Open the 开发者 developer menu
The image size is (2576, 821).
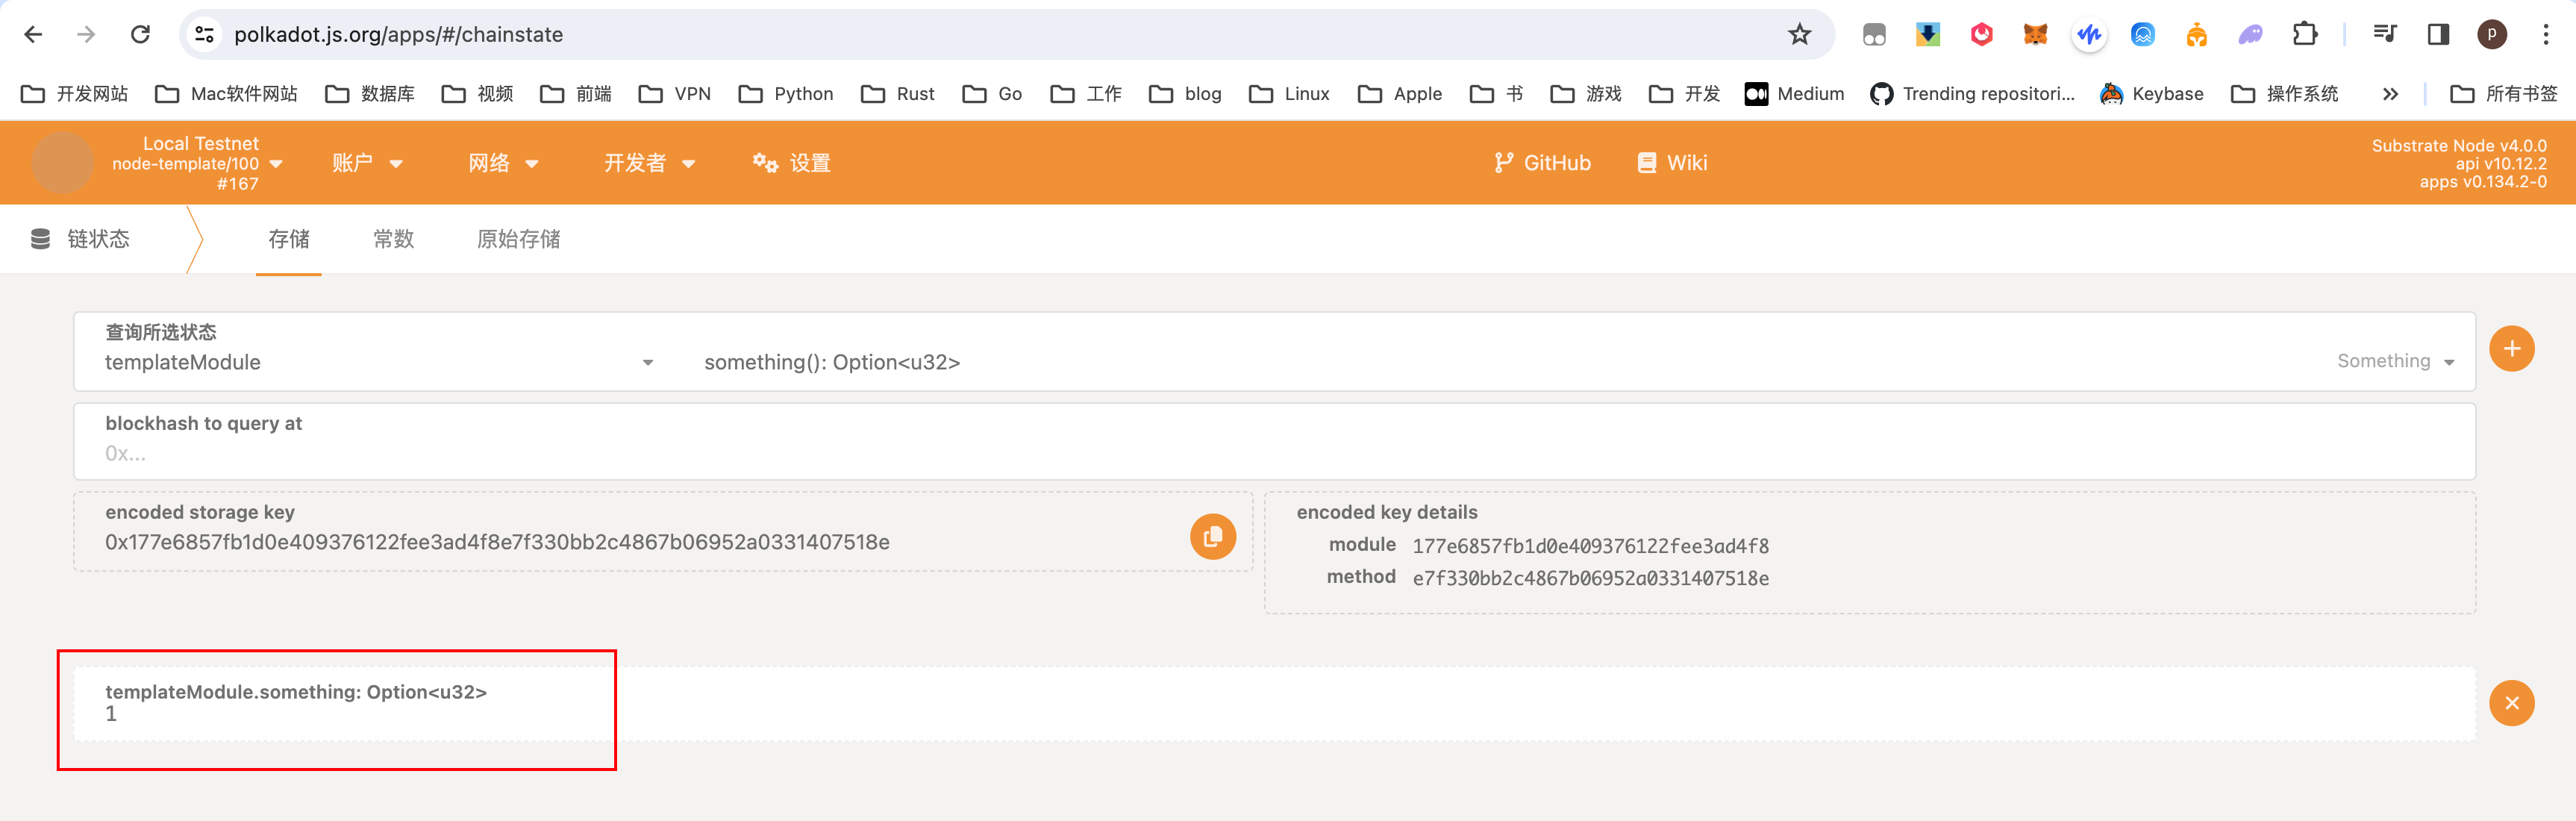[649, 163]
